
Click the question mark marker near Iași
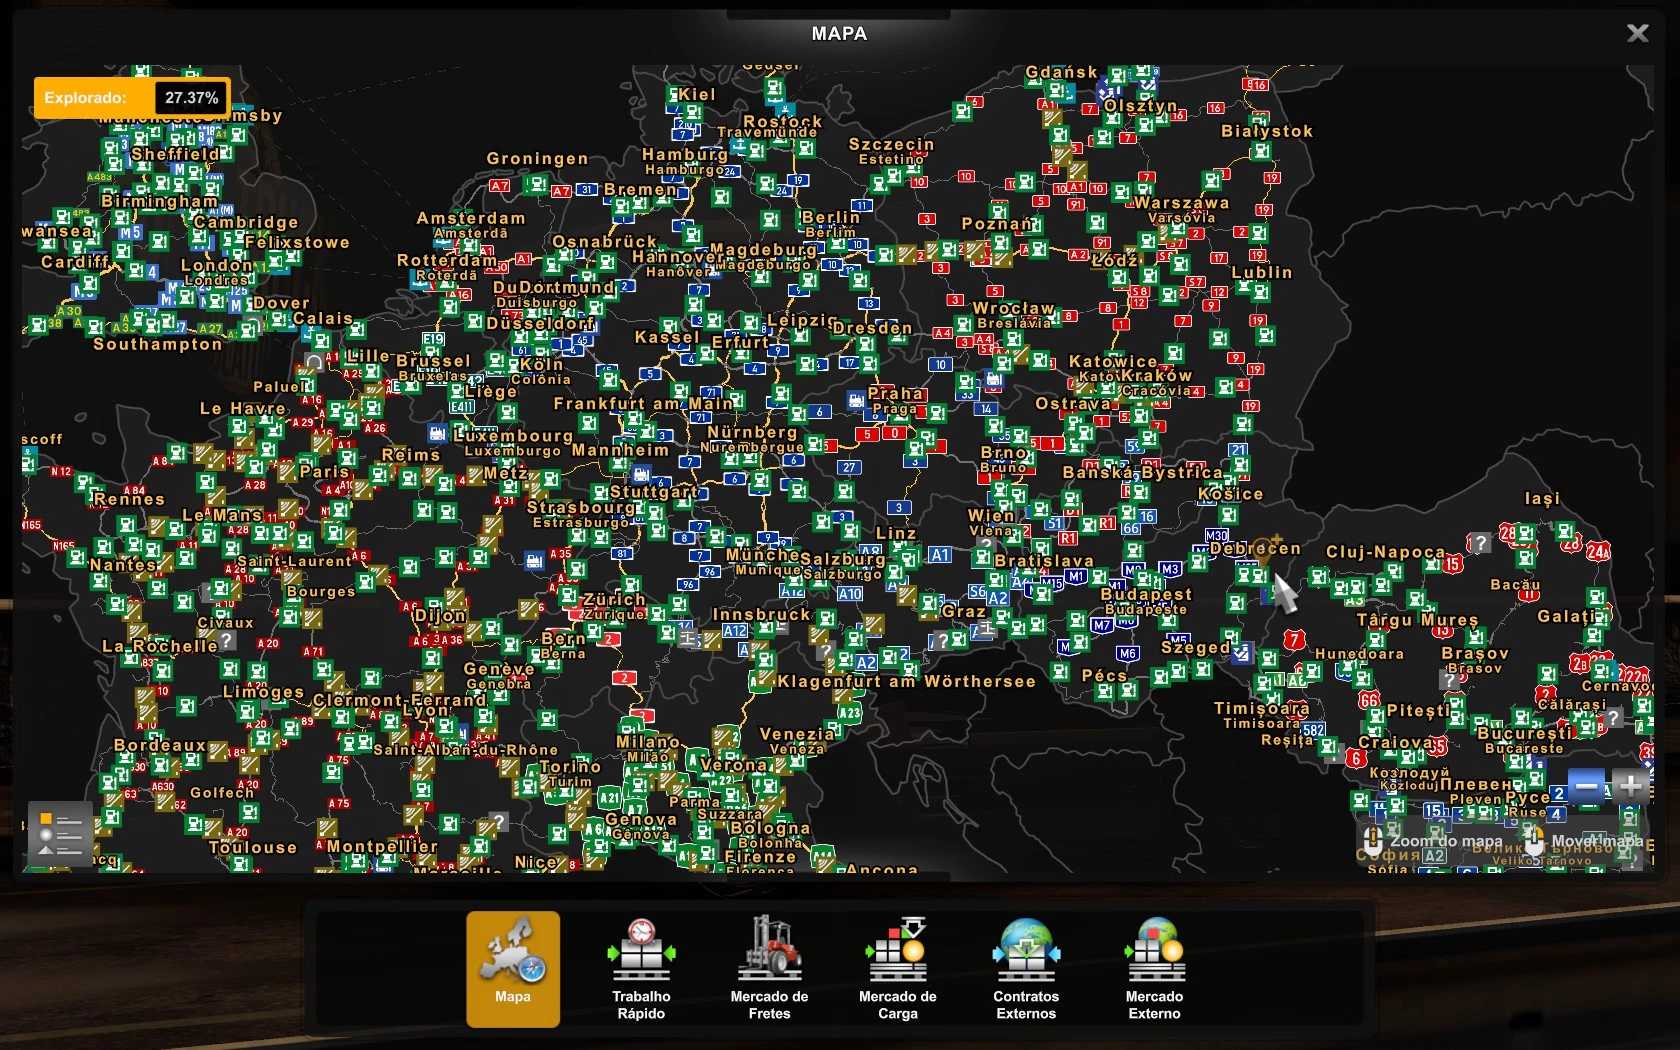click(x=1479, y=543)
